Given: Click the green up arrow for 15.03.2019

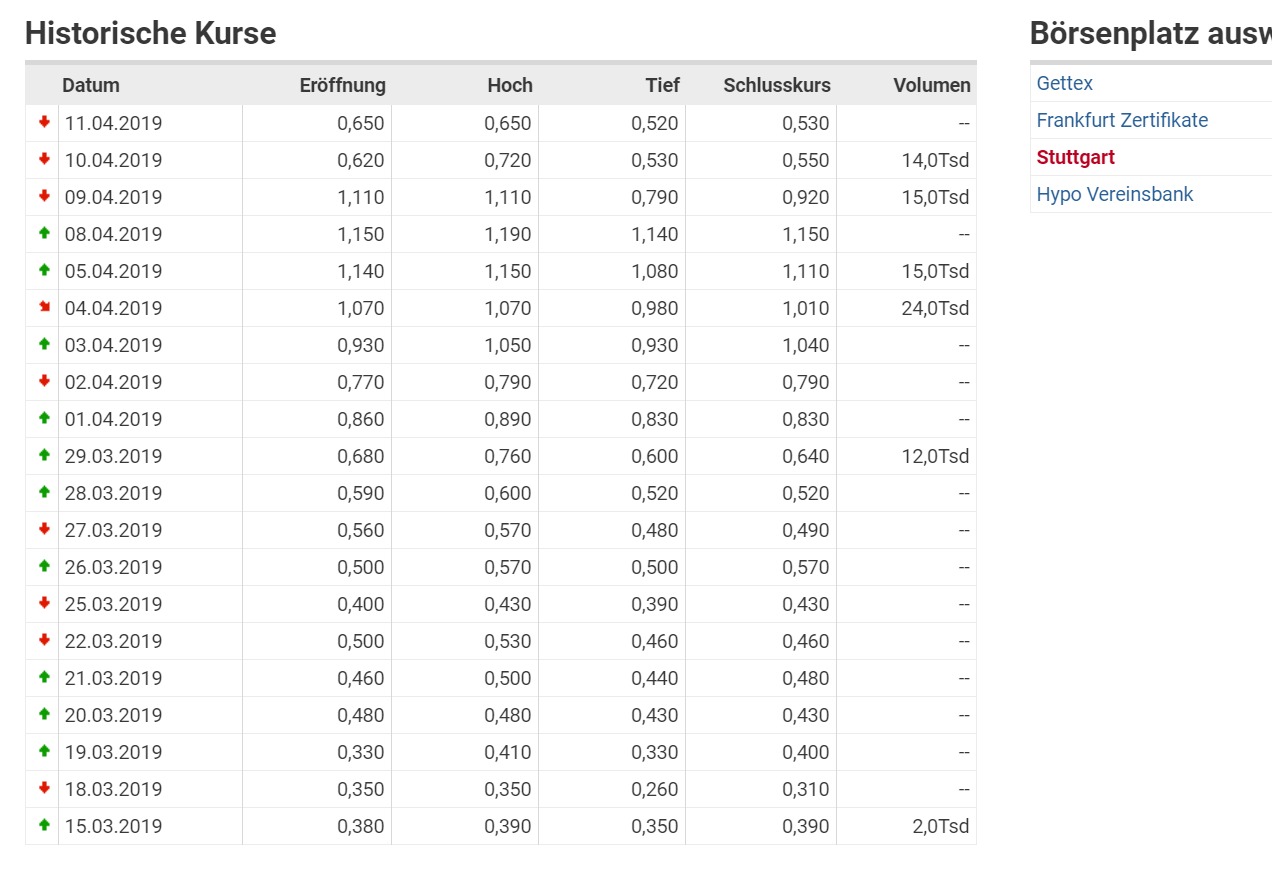Looking at the screenshot, I should [x=44, y=825].
